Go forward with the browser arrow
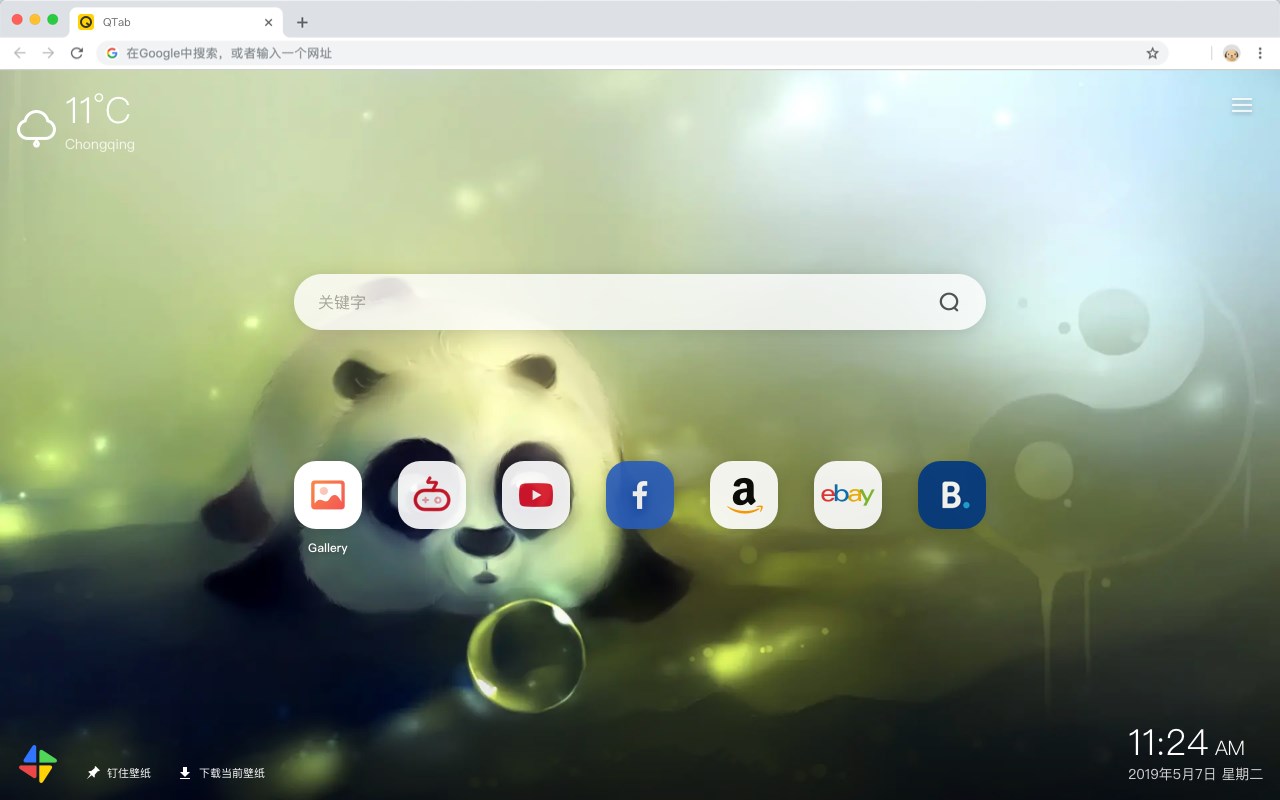The width and height of the screenshot is (1280, 800). point(48,53)
